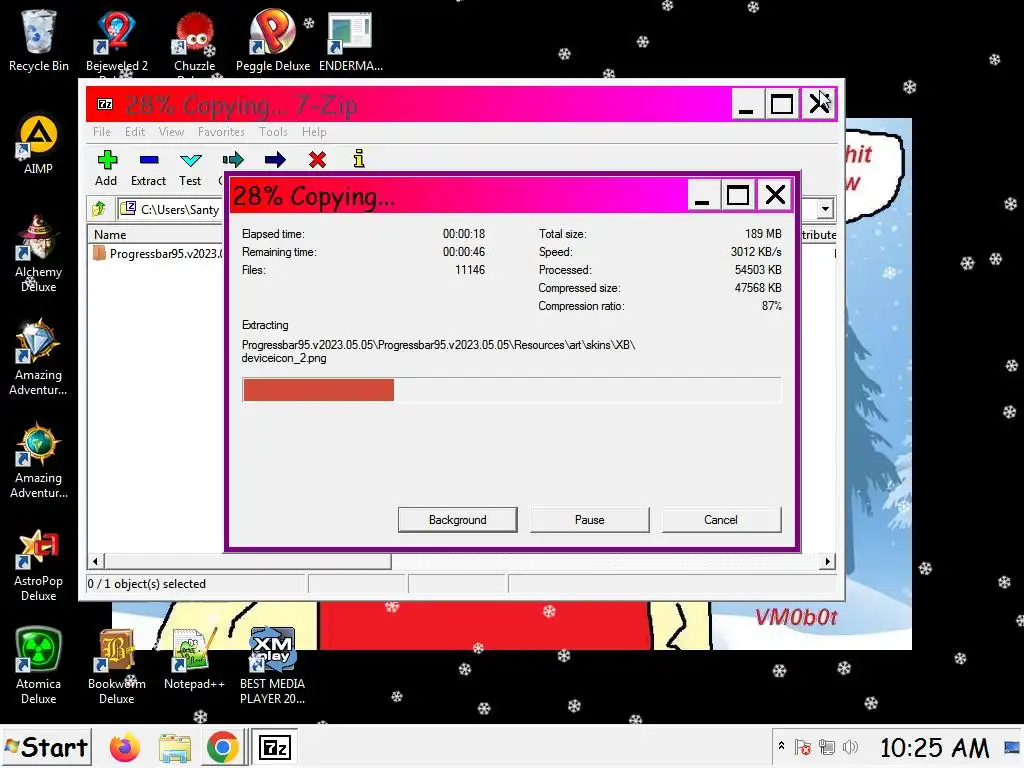Launch Firefox from the taskbar
This screenshot has height=768, width=1024.
click(x=125, y=748)
